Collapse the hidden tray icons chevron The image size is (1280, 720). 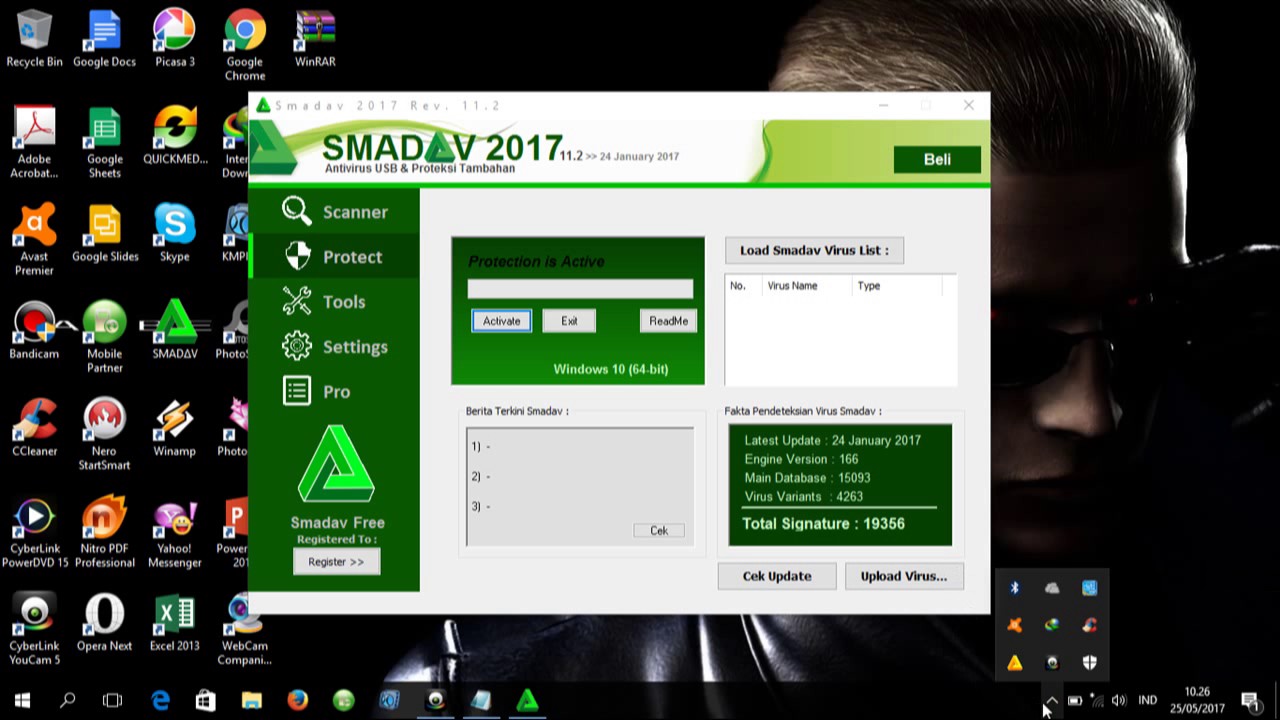tap(1051, 700)
